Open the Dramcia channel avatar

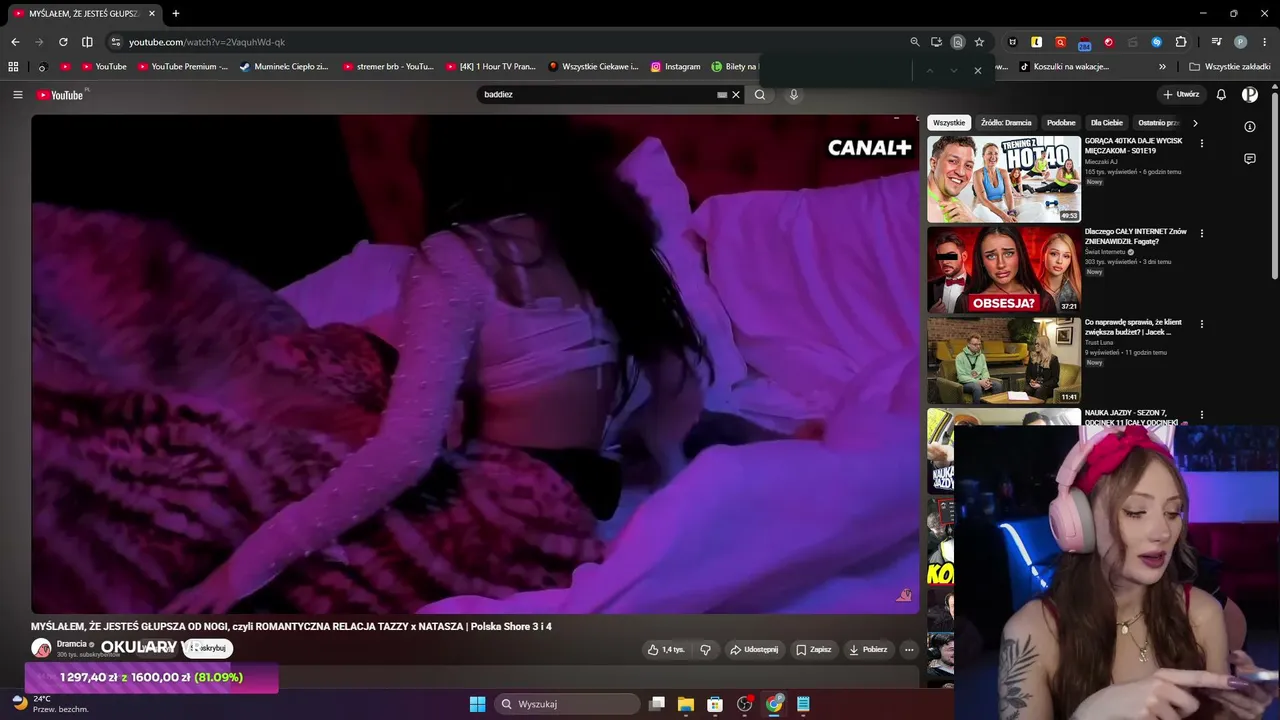[x=41, y=648]
